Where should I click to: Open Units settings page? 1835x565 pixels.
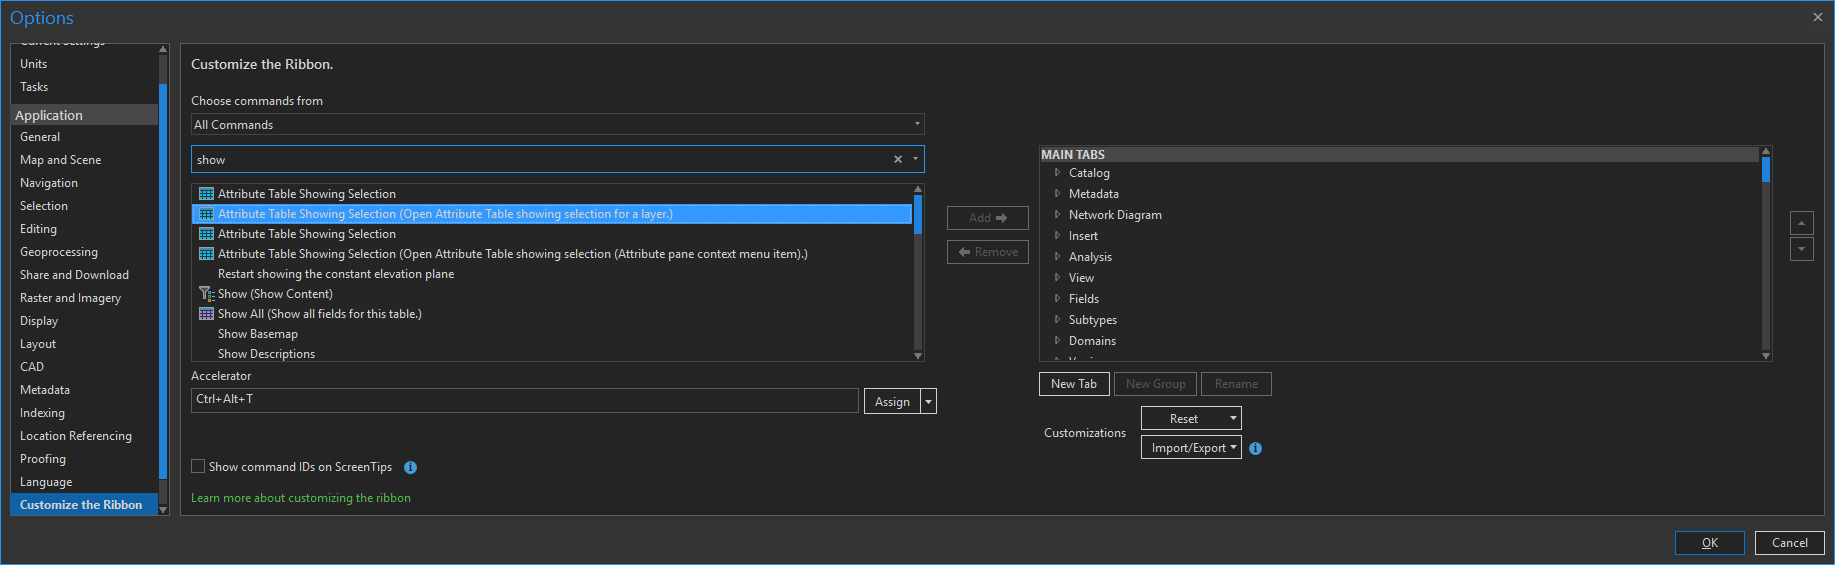84,64
